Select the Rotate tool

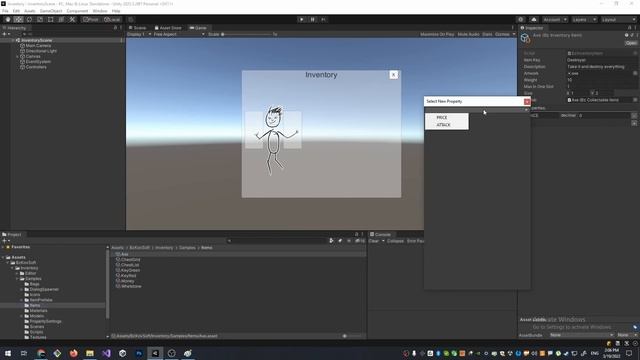point(29,19)
